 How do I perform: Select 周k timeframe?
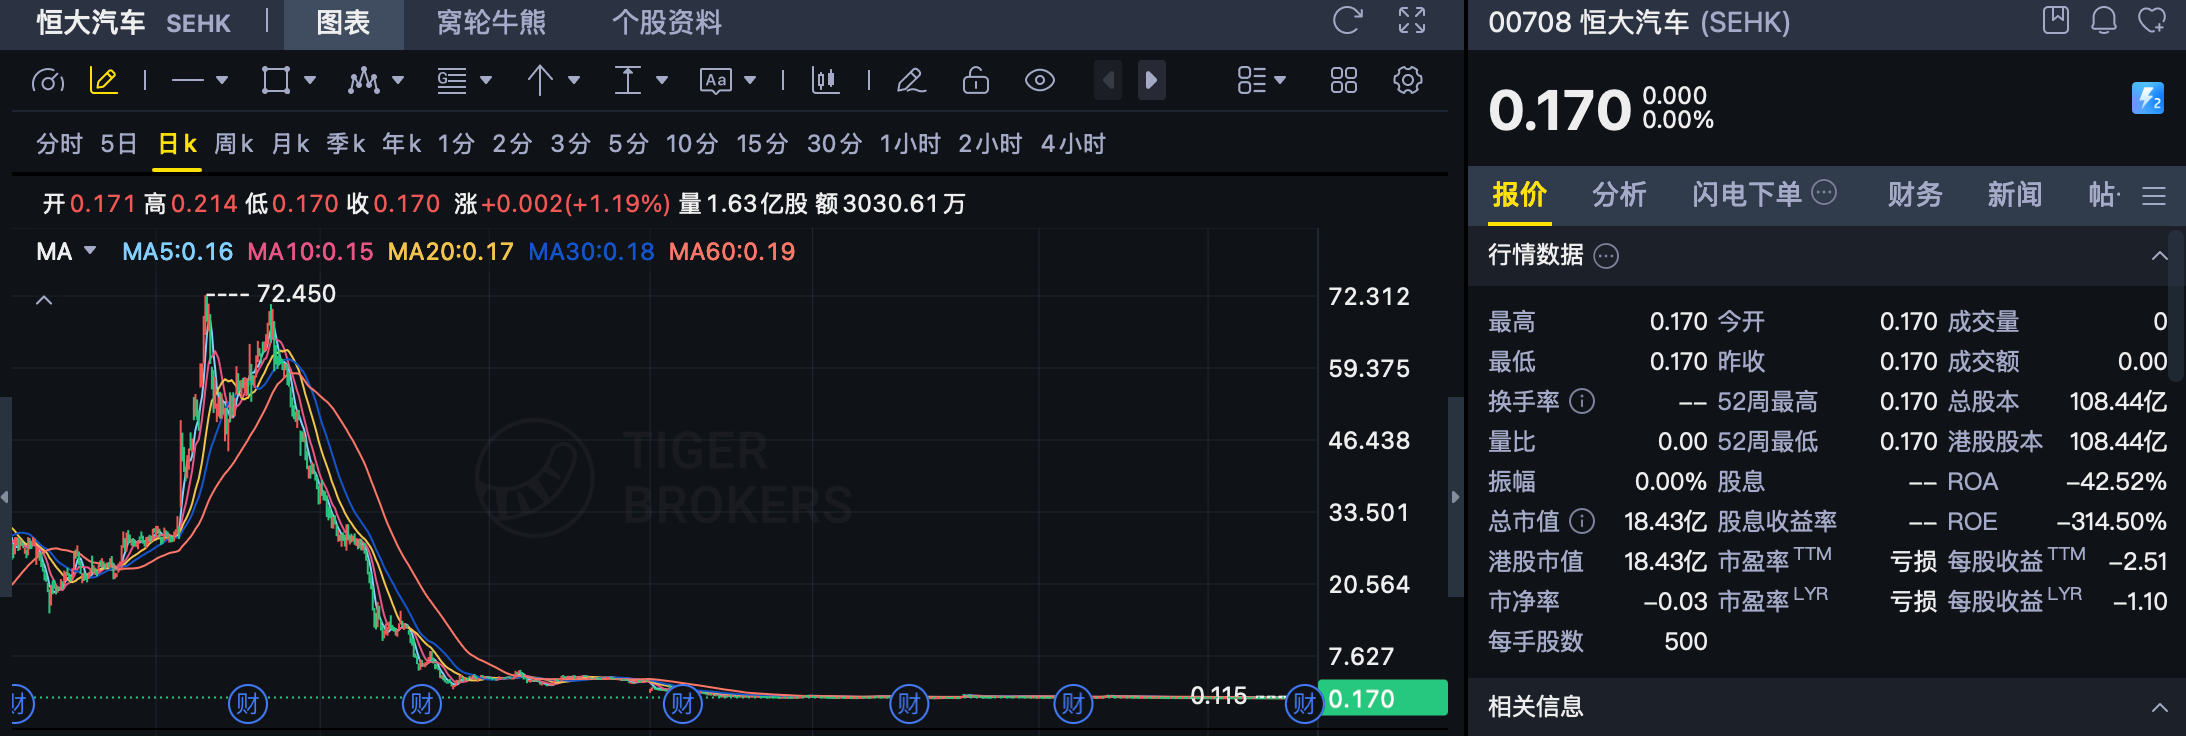point(234,144)
